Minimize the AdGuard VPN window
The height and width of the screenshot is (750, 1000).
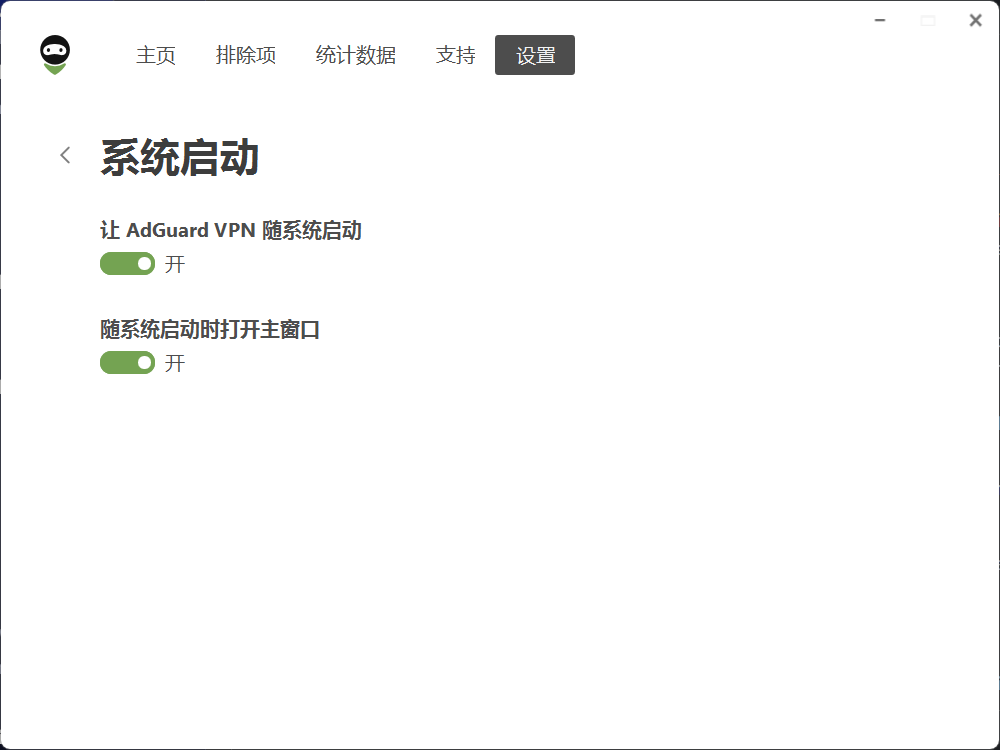tap(880, 20)
